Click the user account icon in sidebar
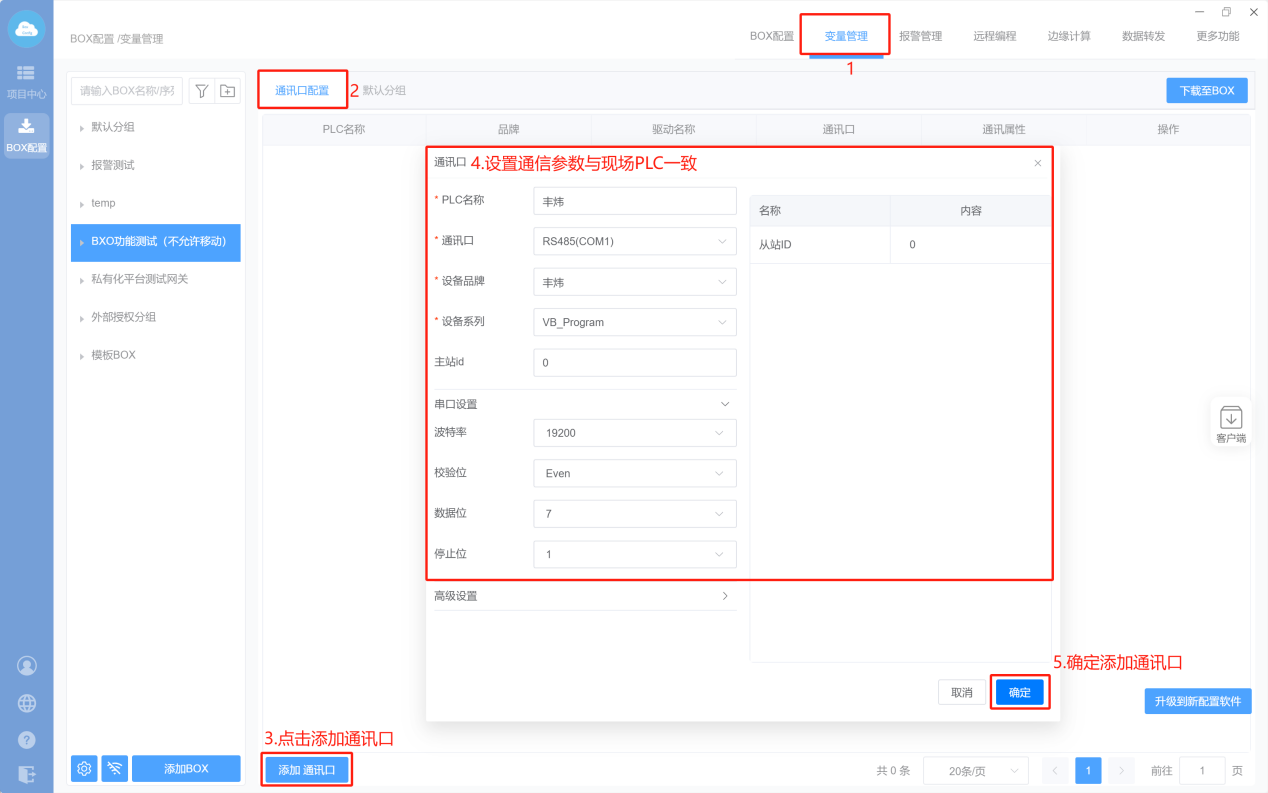The image size is (1268, 793). [x=27, y=665]
